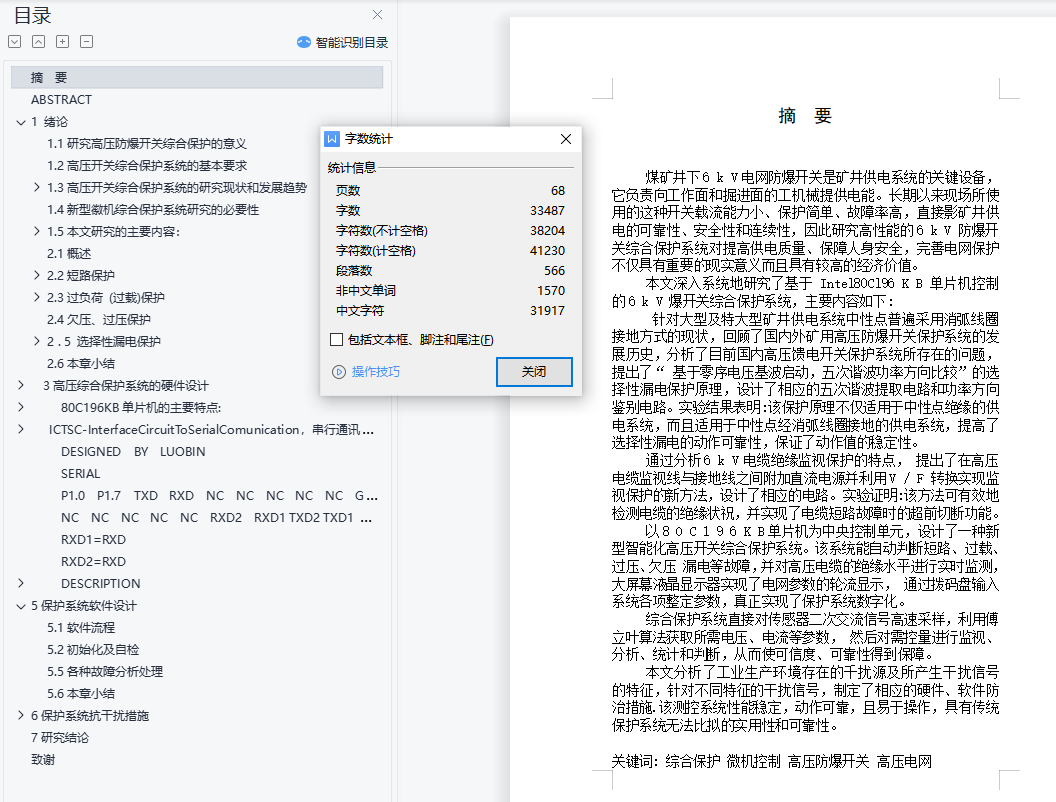
Task: Go to 1.4 新型微机综合保护系统研究的必要性
Action: point(153,209)
